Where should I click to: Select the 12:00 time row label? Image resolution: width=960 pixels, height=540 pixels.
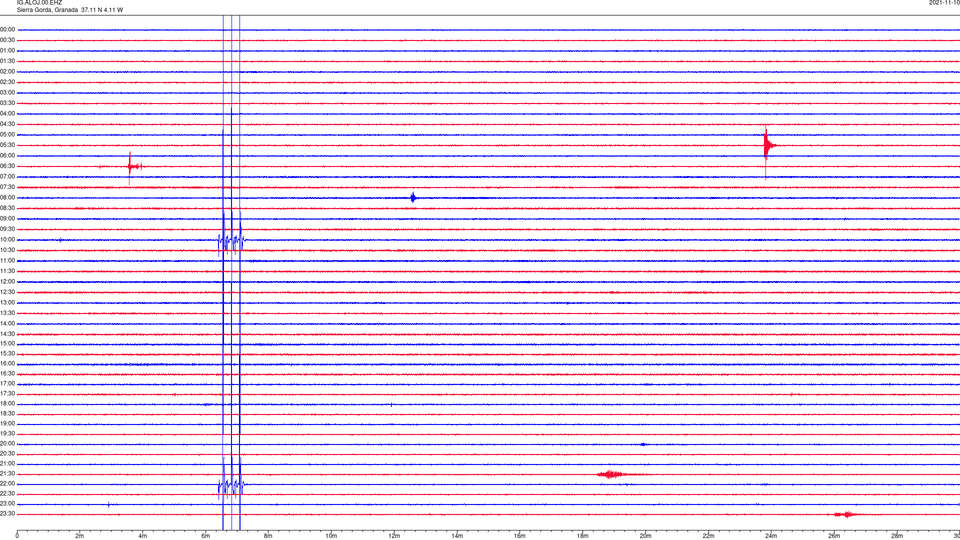point(7,282)
